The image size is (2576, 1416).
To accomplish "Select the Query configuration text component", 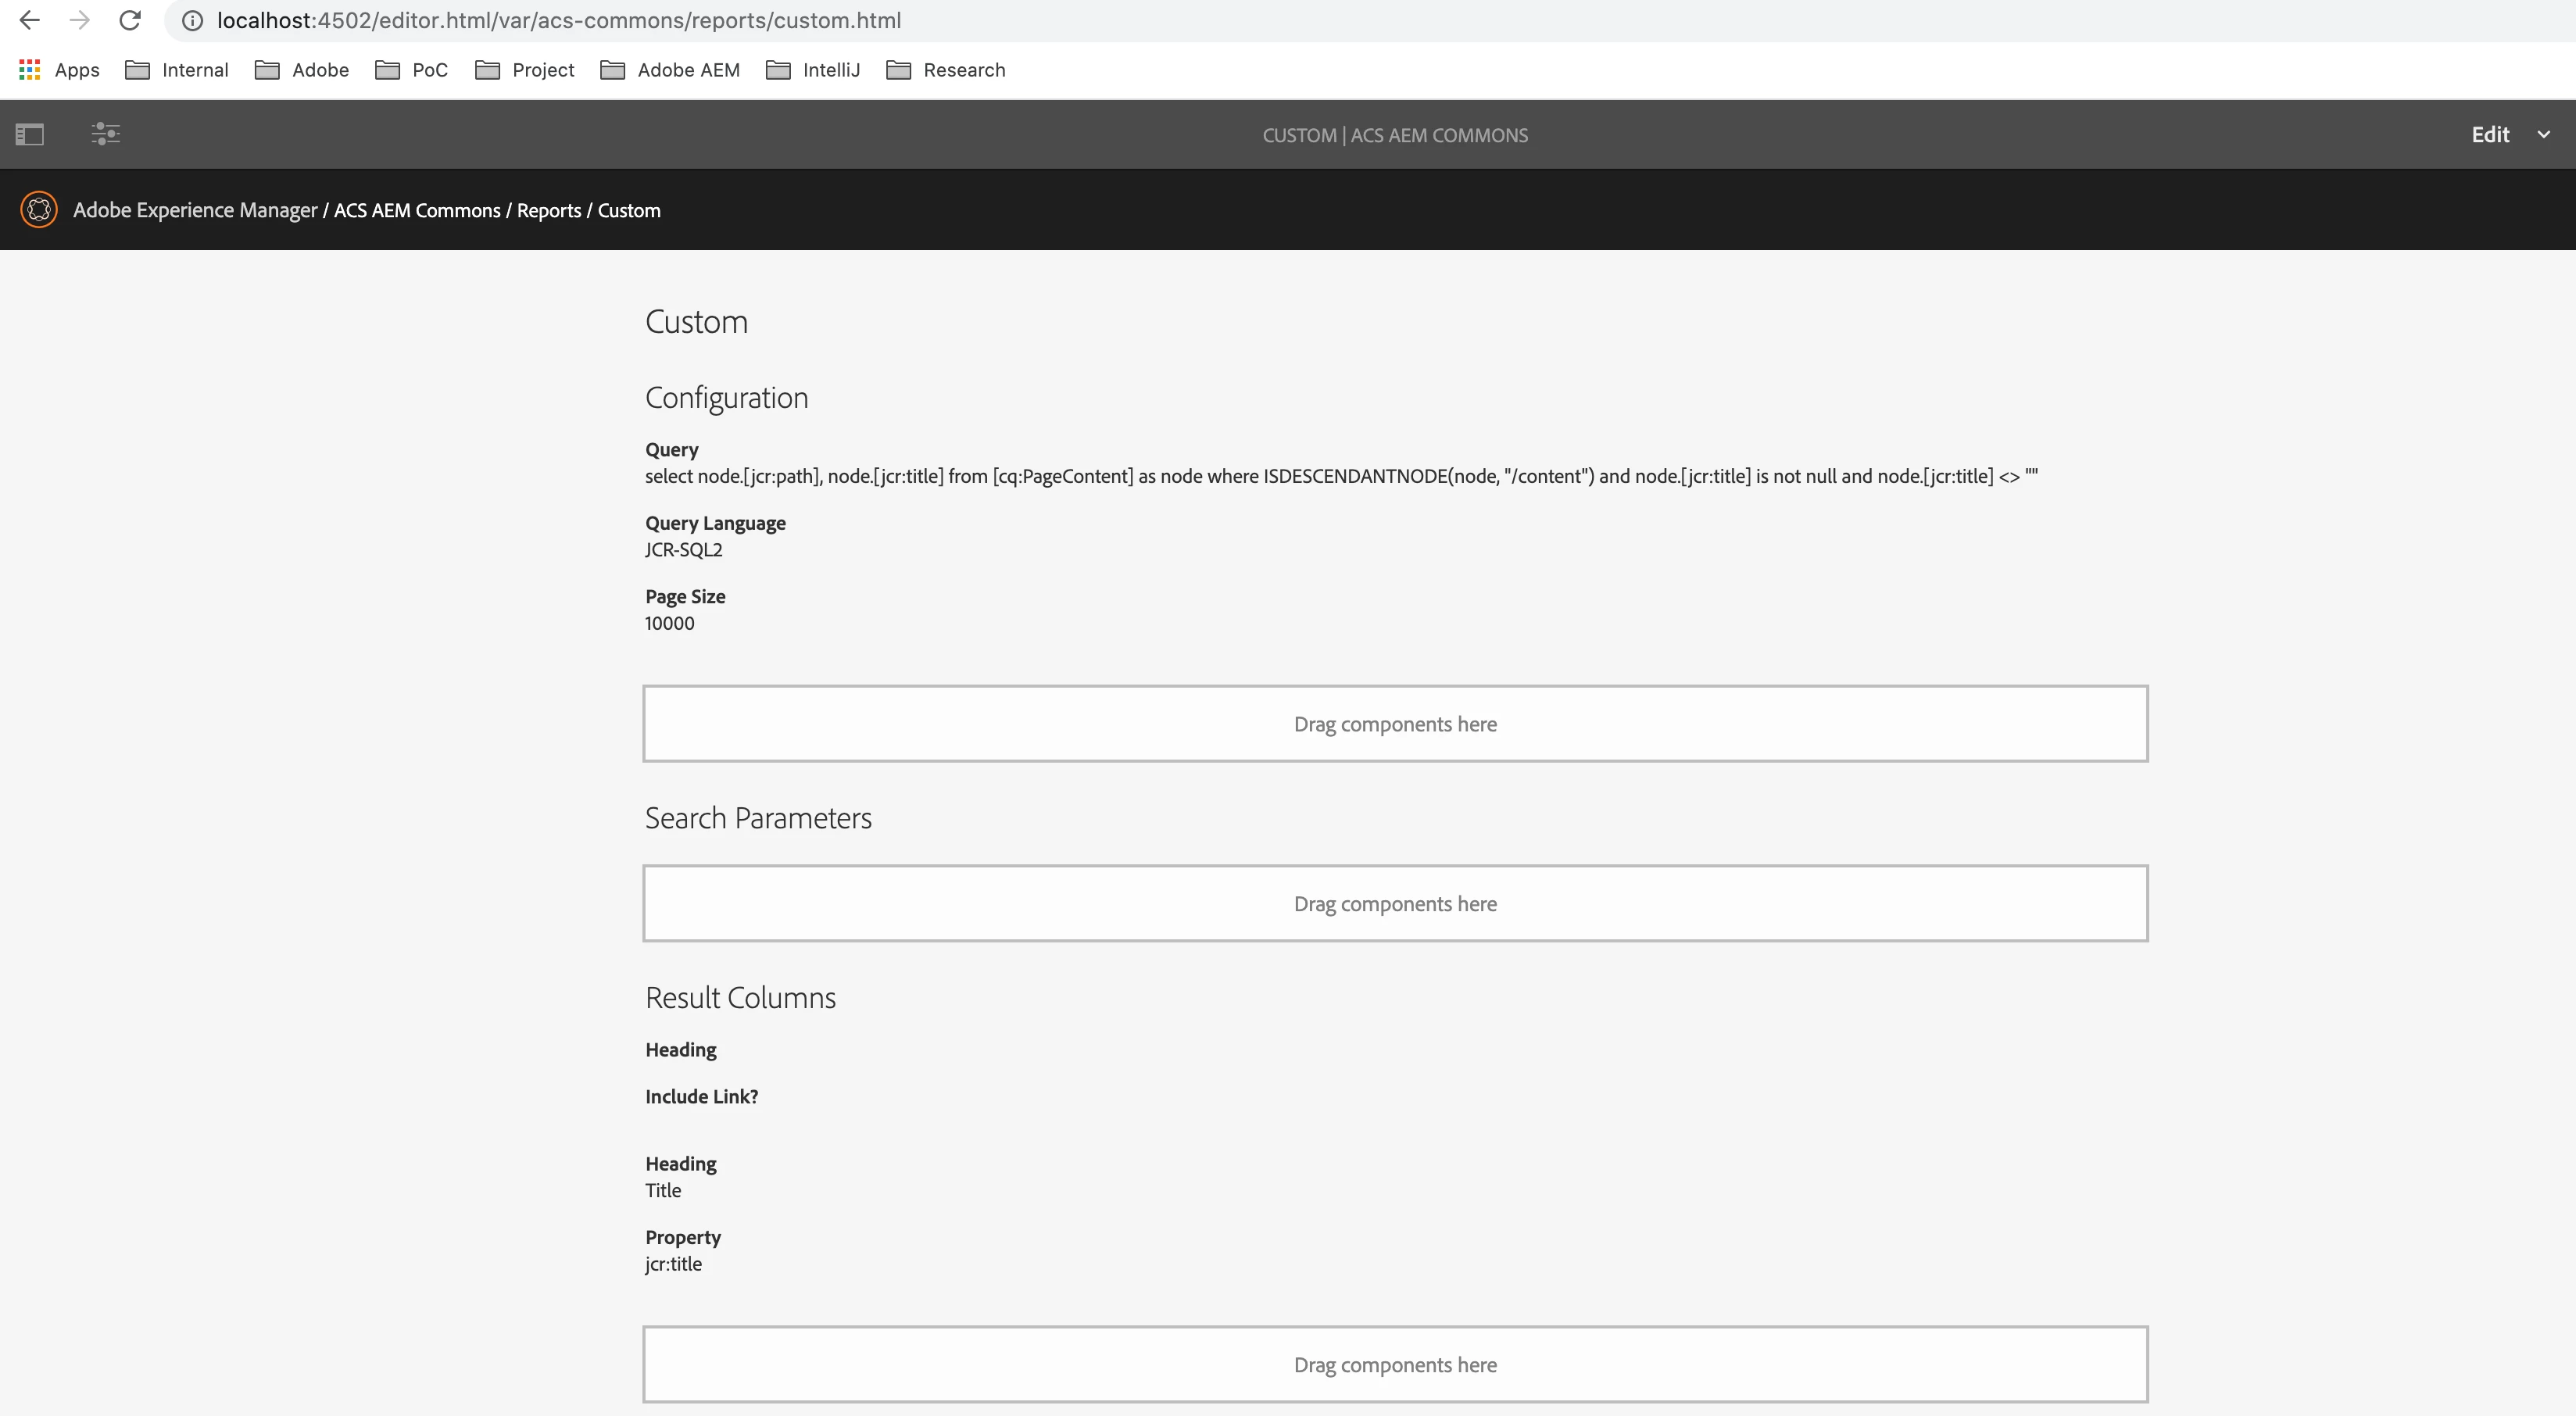I will click(1340, 476).
